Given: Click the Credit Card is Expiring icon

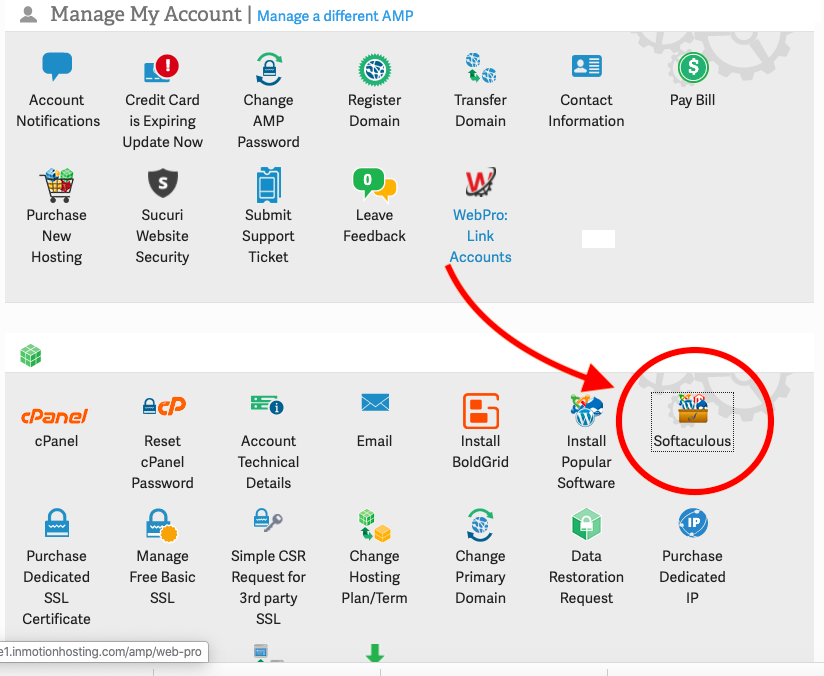Looking at the screenshot, I should [x=162, y=68].
